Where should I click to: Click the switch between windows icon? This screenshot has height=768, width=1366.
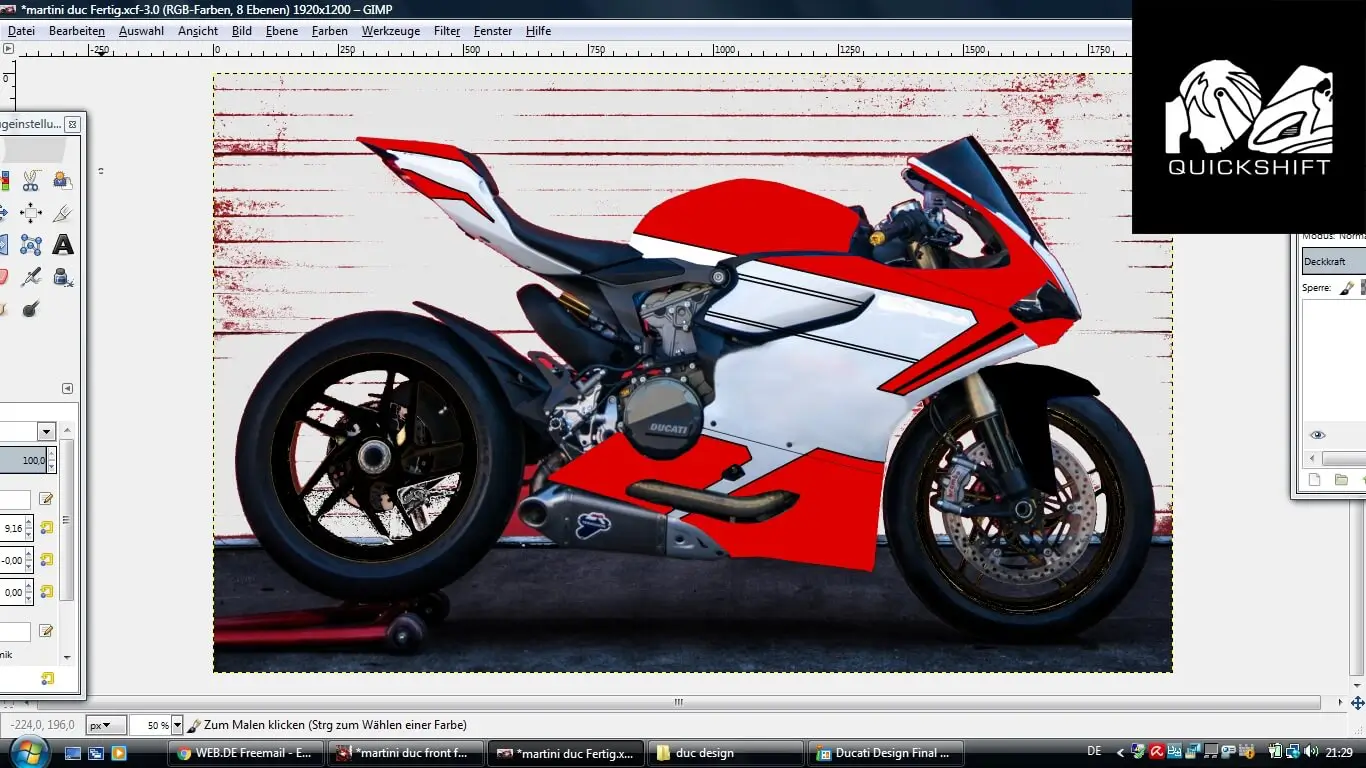coord(96,753)
